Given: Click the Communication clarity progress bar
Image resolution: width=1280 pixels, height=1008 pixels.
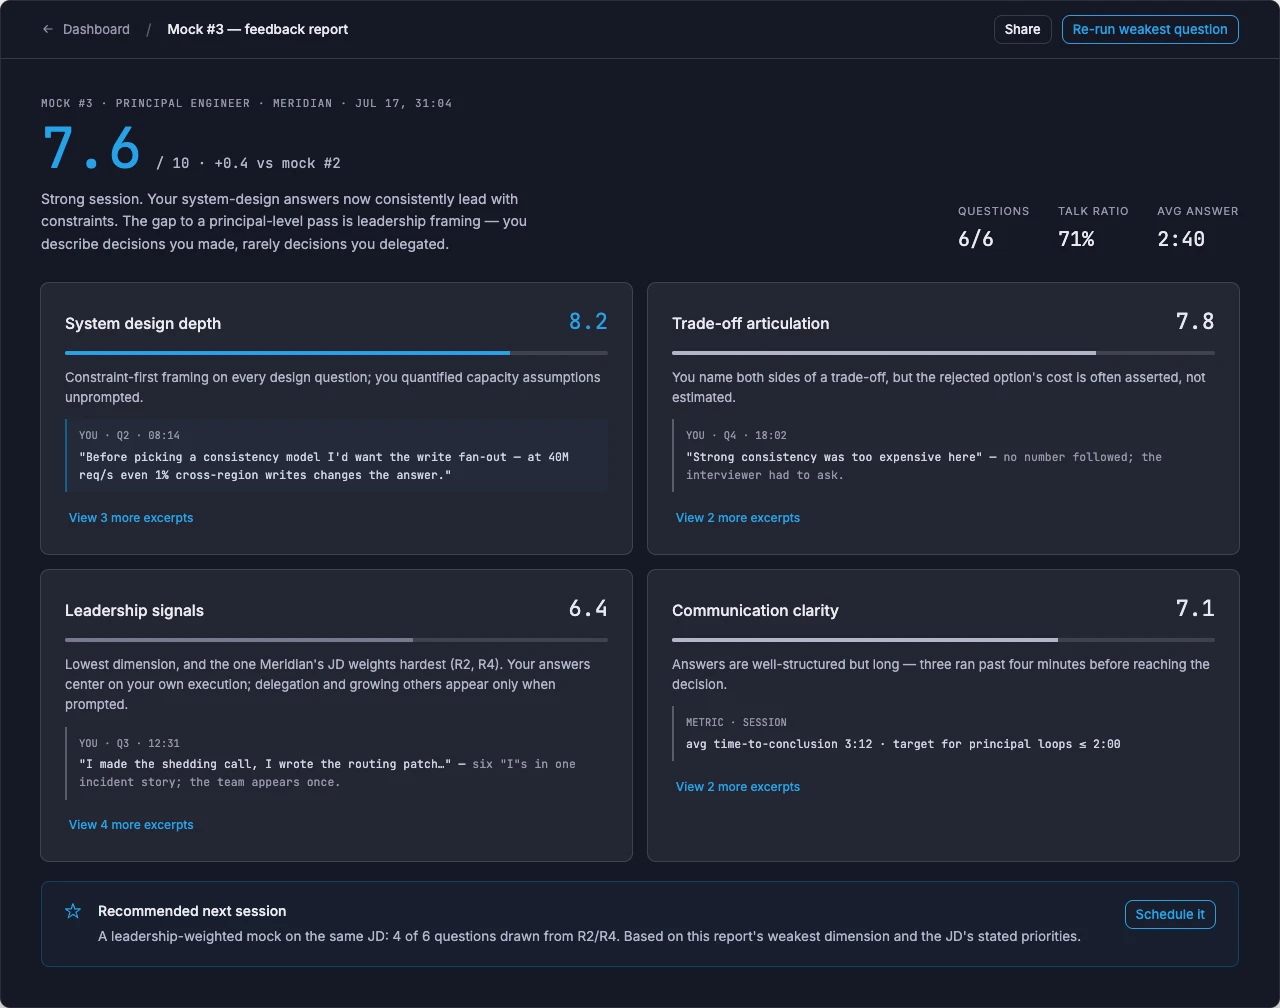Looking at the screenshot, I should pyautogui.click(x=943, y=640).
